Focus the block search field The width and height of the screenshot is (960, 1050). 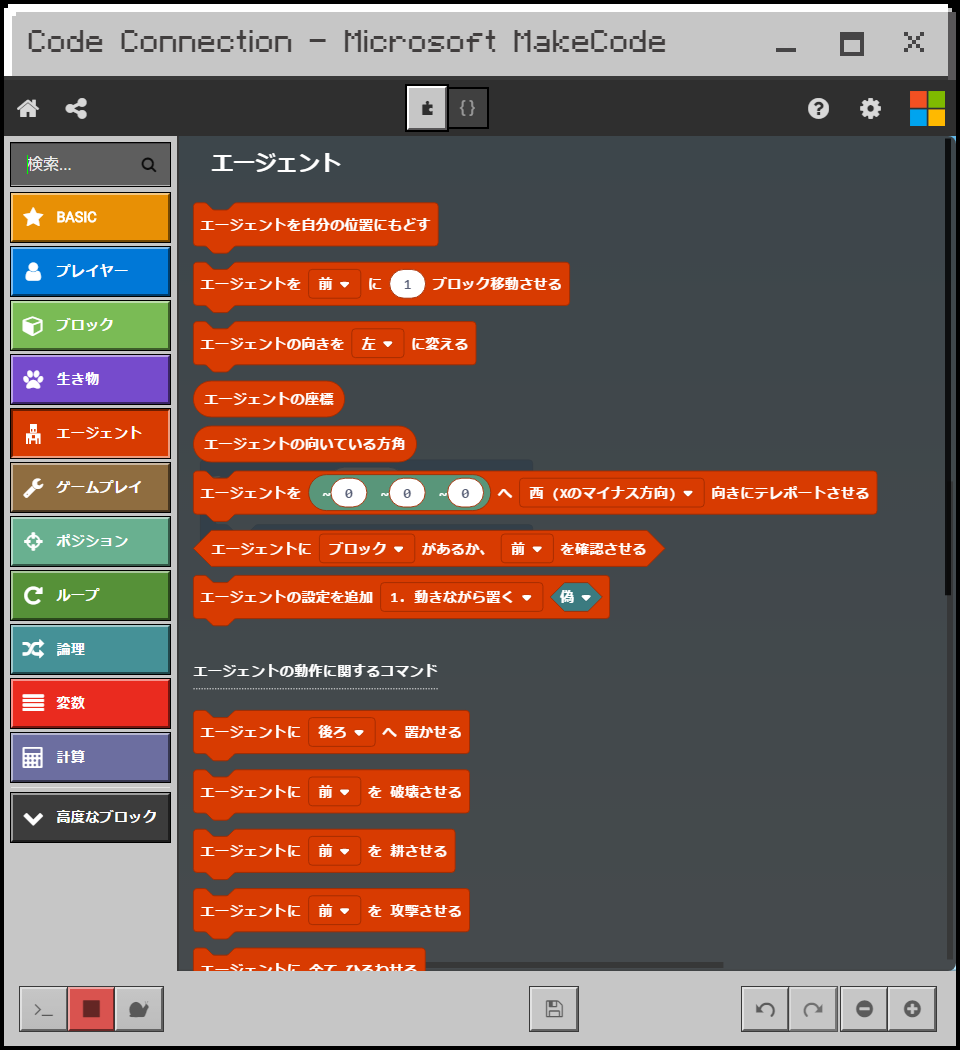click(x=90, y=165)
